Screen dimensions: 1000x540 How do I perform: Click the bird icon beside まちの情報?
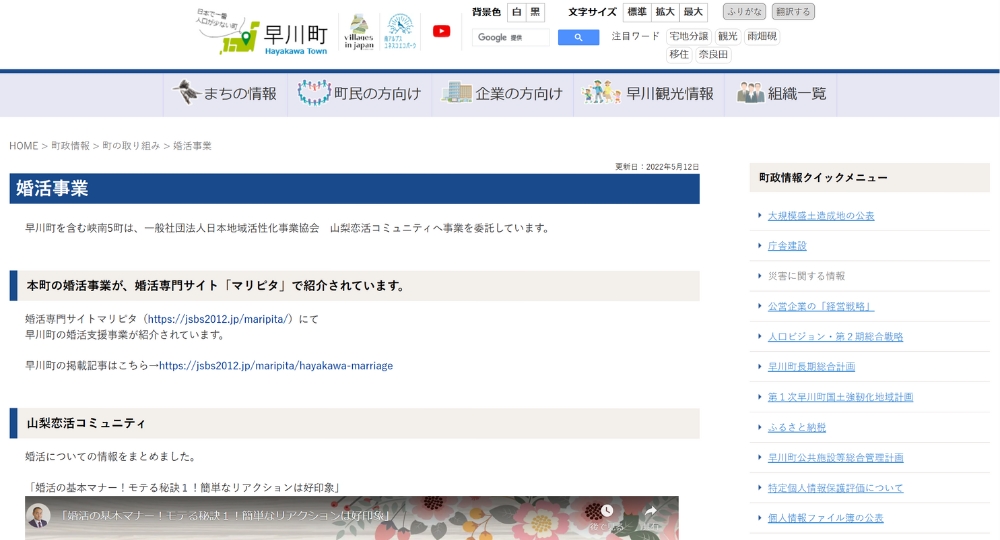pyautogui.click(x=186, y=93)
